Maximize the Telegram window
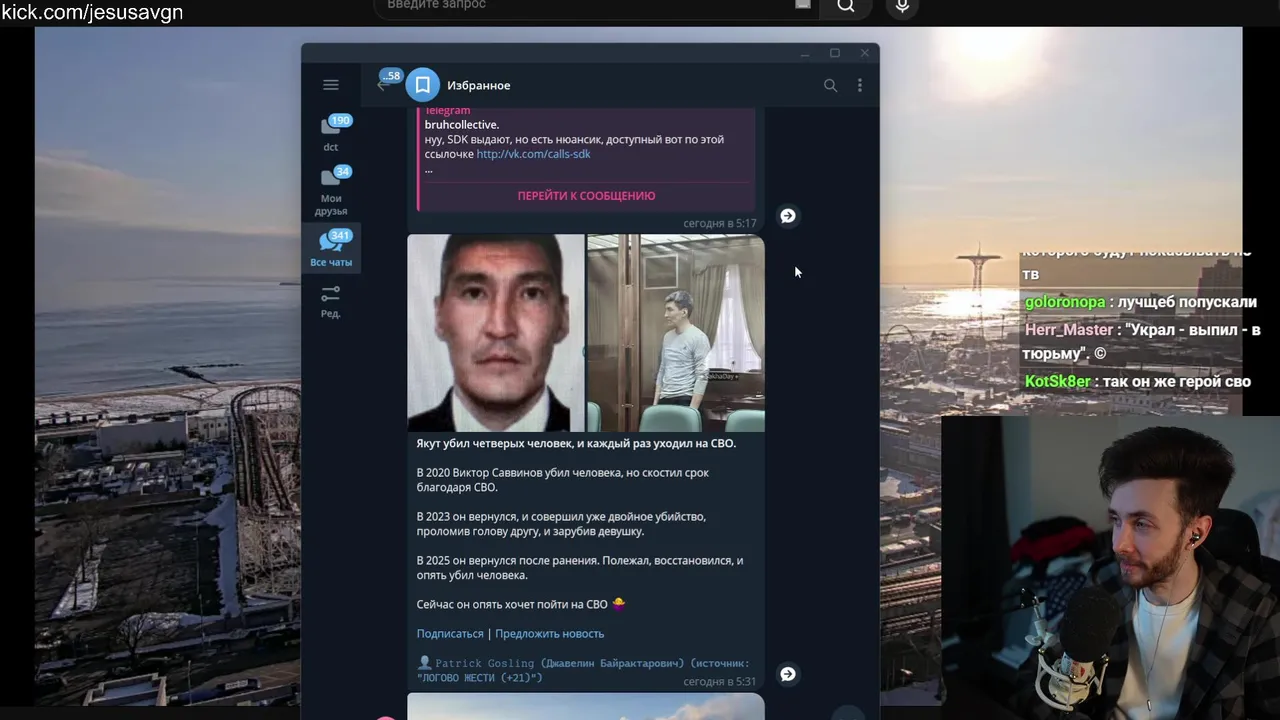The height and width of the screenshot is (720, 1280). coord(834,53)
